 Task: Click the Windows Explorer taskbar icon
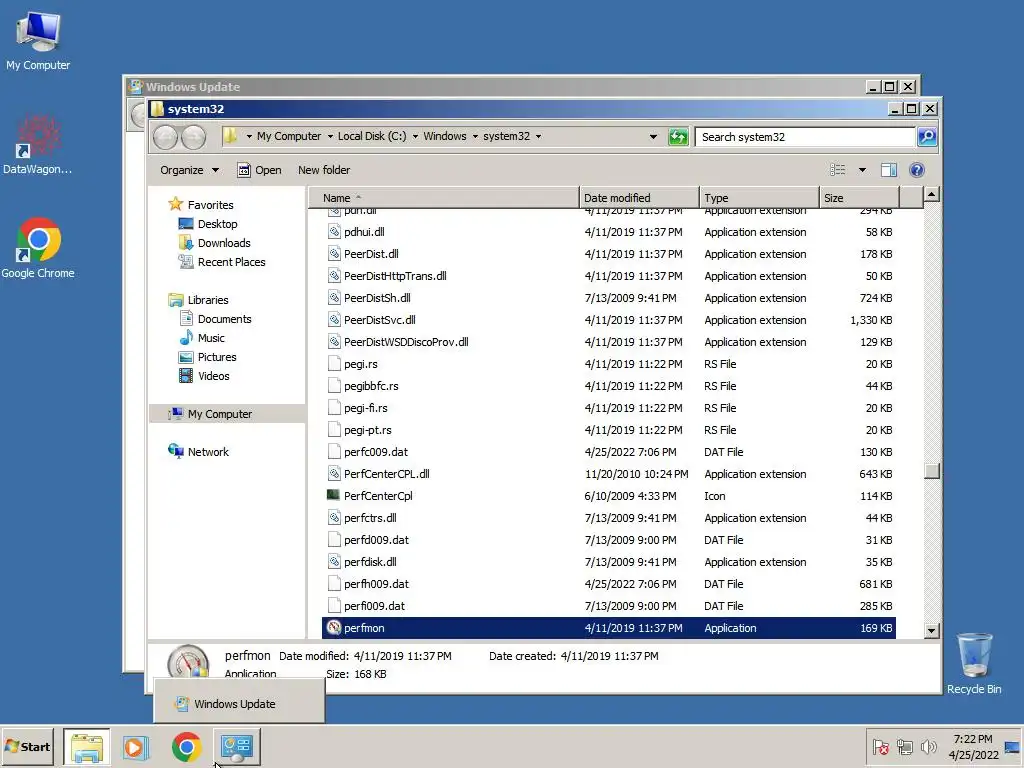pos(87,746)
